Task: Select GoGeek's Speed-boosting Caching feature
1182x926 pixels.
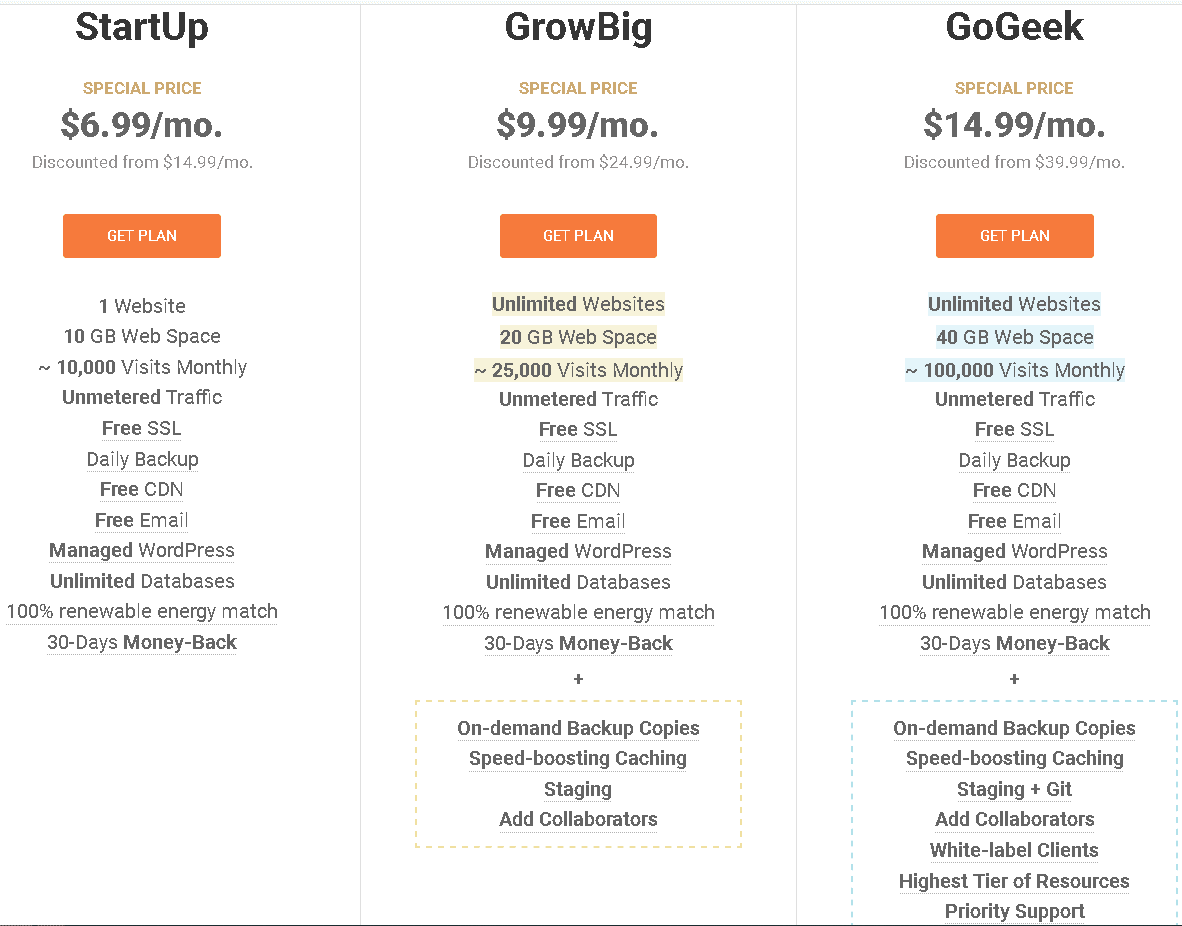Action: [1015, 759]
